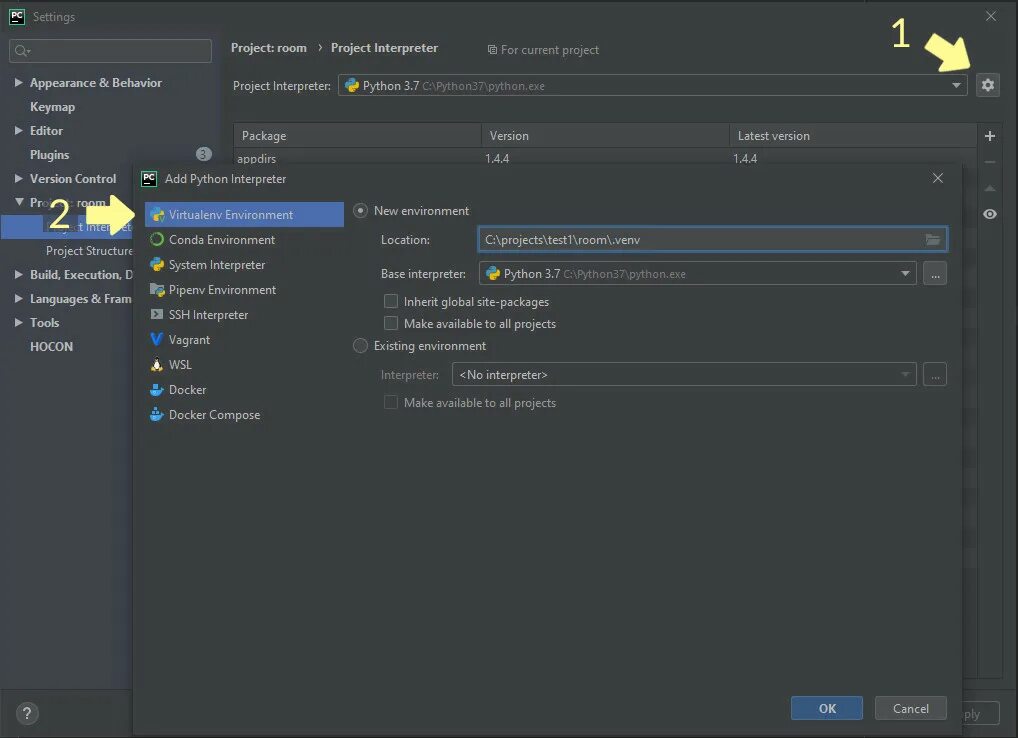Viewport: 1018px width, 738px height.
Task: Click the Docker whale icon
Action: point(156,389)
